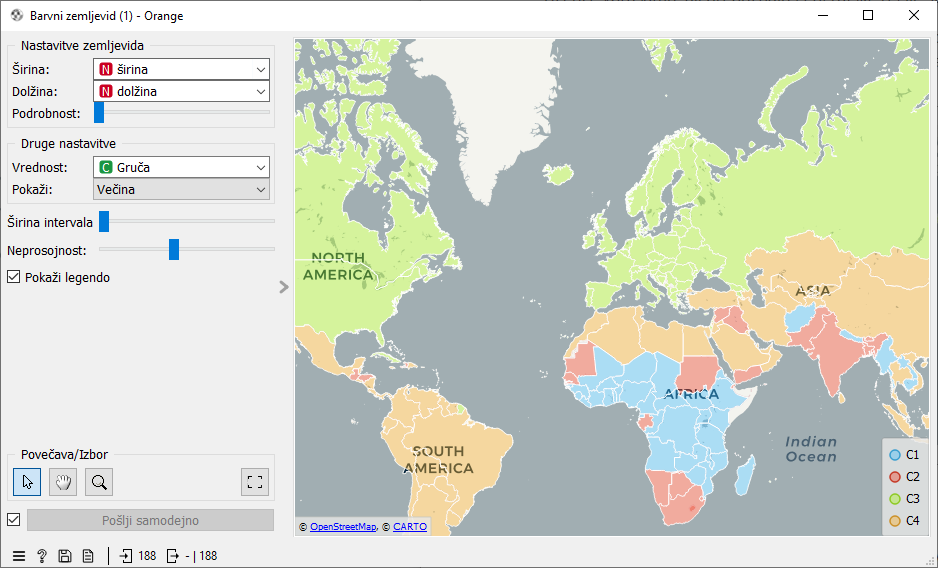This screenshot has height=568, width=938.
Task: Expand the Širina attribute dropdown
Action: point(181,70)
